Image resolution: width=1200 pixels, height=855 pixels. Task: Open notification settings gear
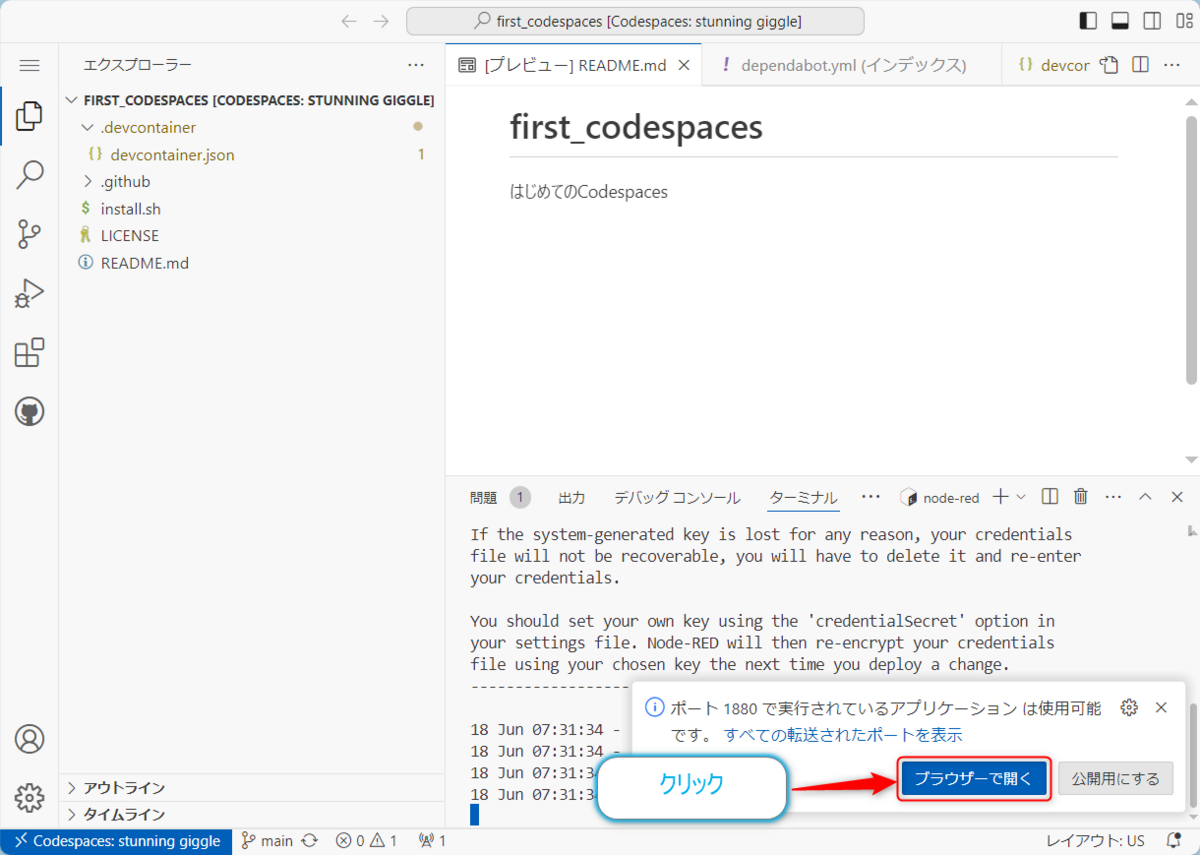click(1129, 708)
